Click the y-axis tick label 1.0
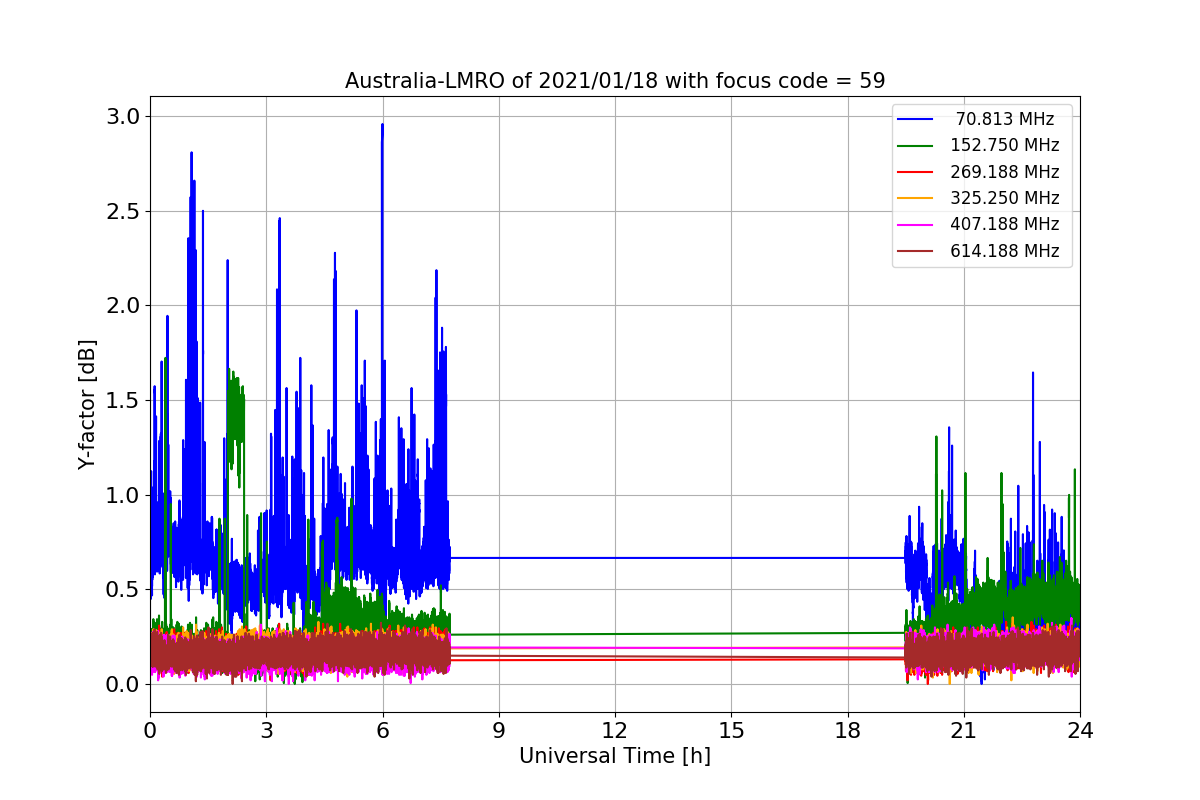The width and height of the screenshot is (1200, 800). coord(124,495)
